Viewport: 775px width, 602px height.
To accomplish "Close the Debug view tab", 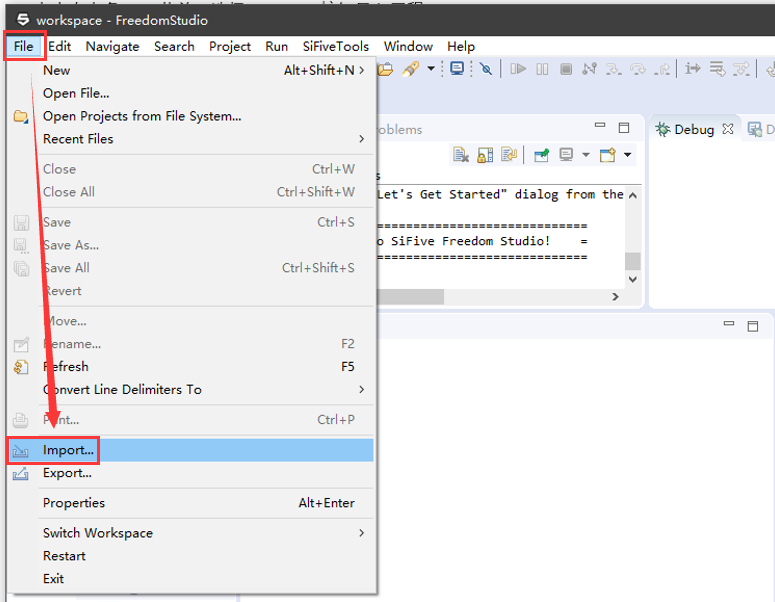I will [728, 129].
